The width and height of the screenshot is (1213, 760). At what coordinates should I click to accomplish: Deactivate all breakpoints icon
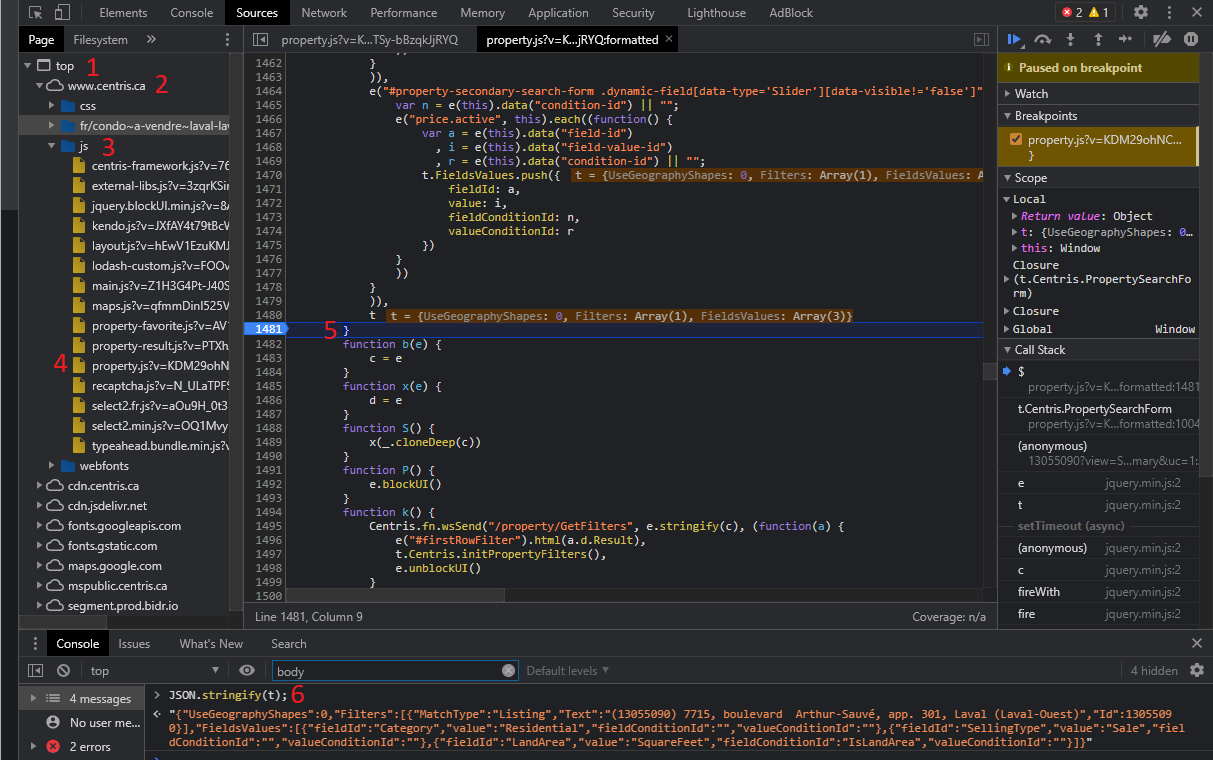(x=1161, y=39)
